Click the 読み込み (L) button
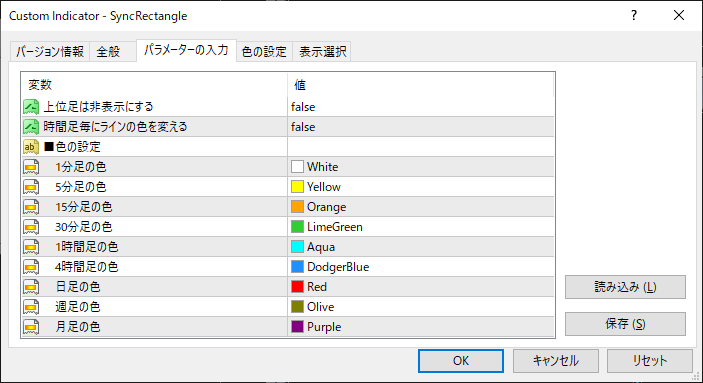703x383 pixels. tap(625, 287)
